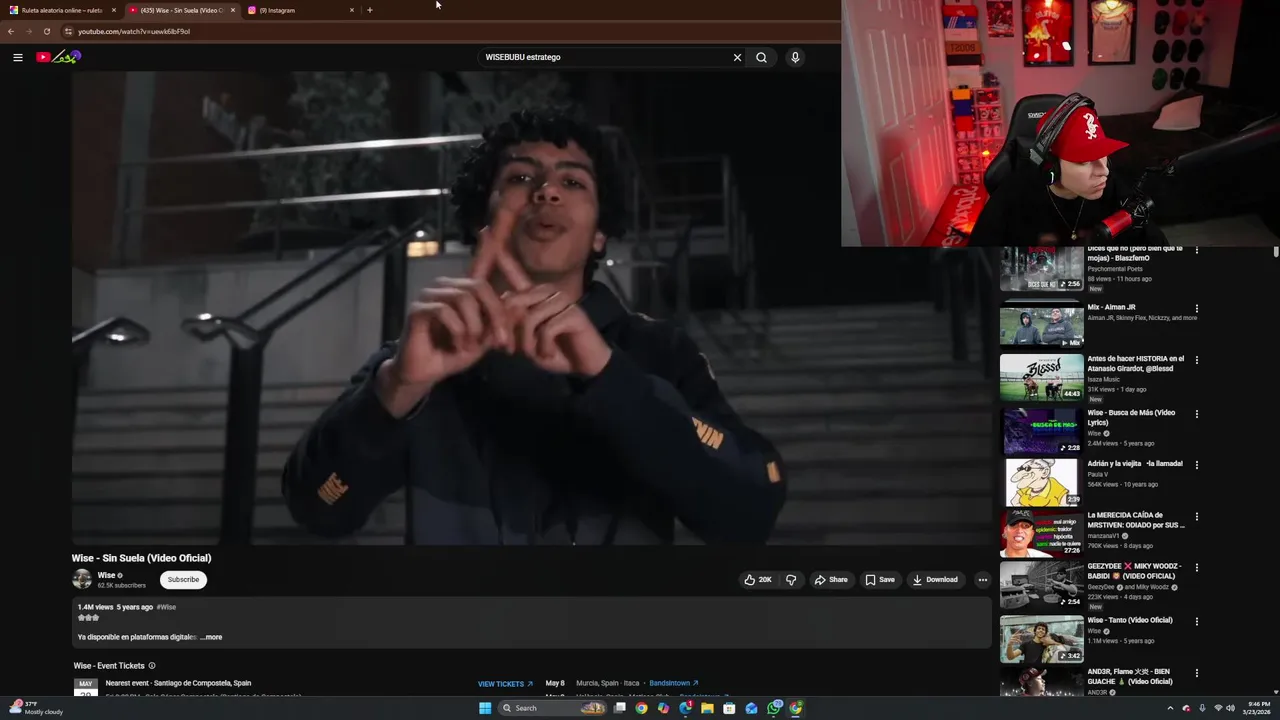Go back with the browser back arrow
The height and width of the screenshot is (720, 1280).
[11, 31]
